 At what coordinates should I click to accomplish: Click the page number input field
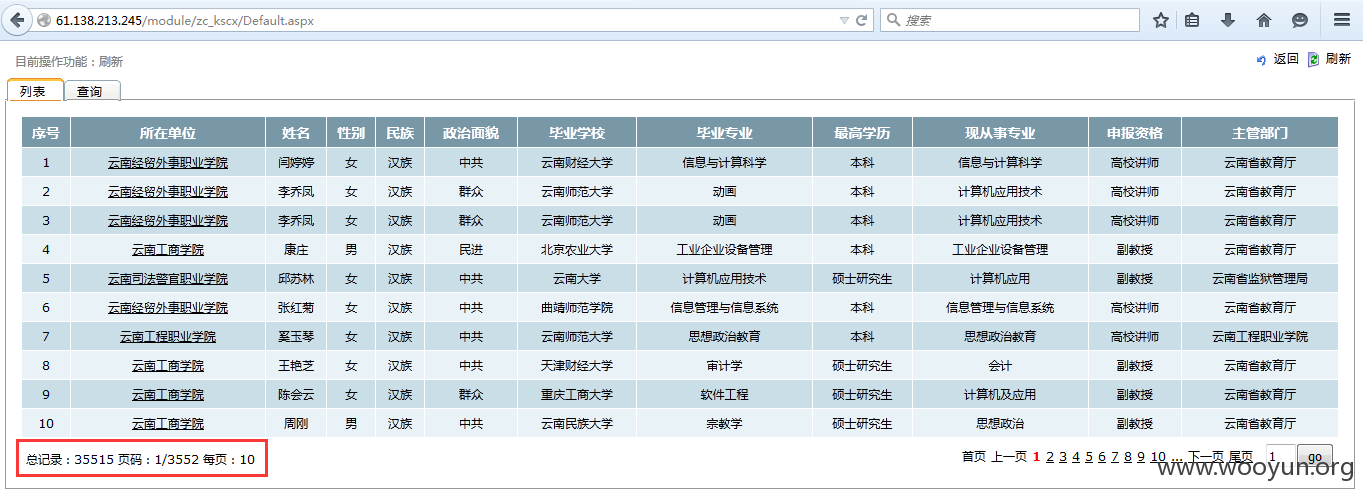(1281, 457)
